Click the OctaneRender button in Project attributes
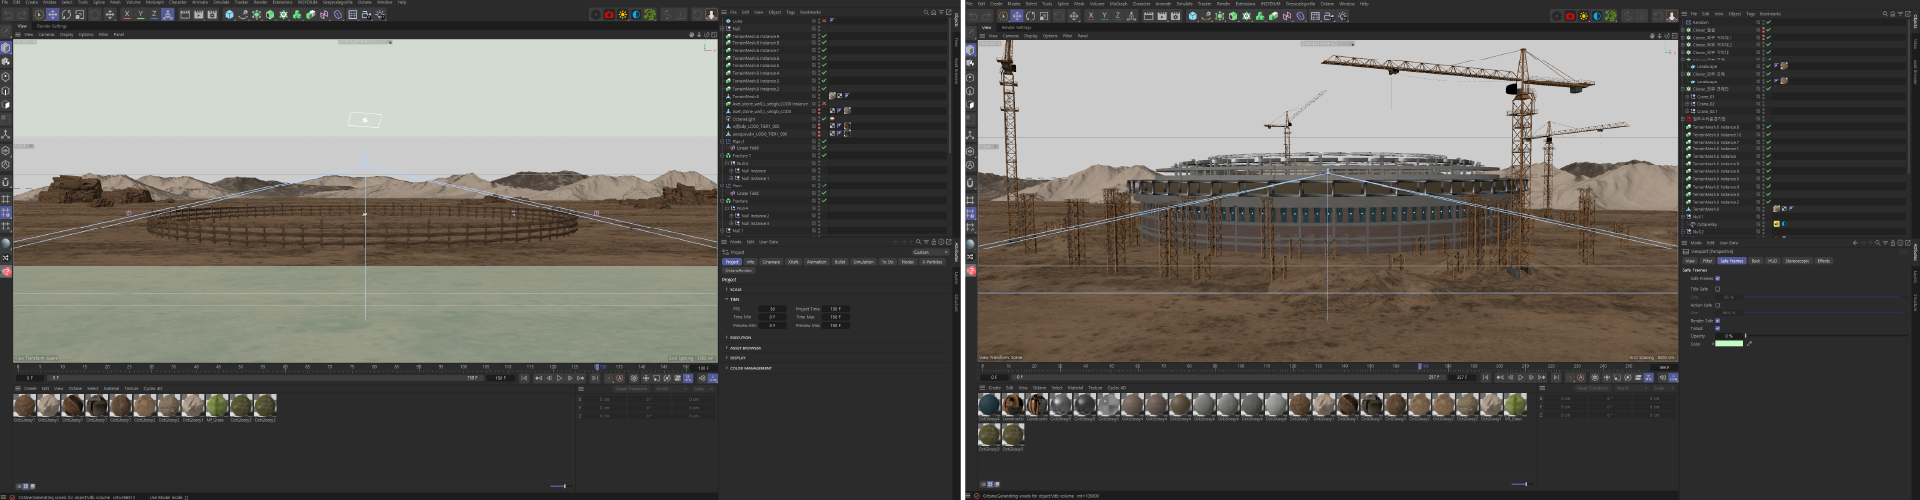The height and width of the screenshot is (500, 1920). click(x=739, y=271)
